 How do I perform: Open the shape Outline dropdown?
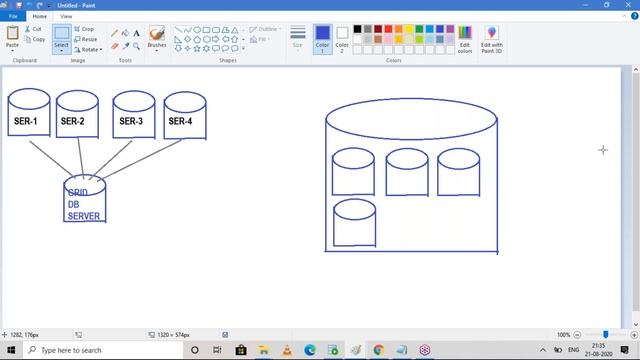tap(265, 29)
